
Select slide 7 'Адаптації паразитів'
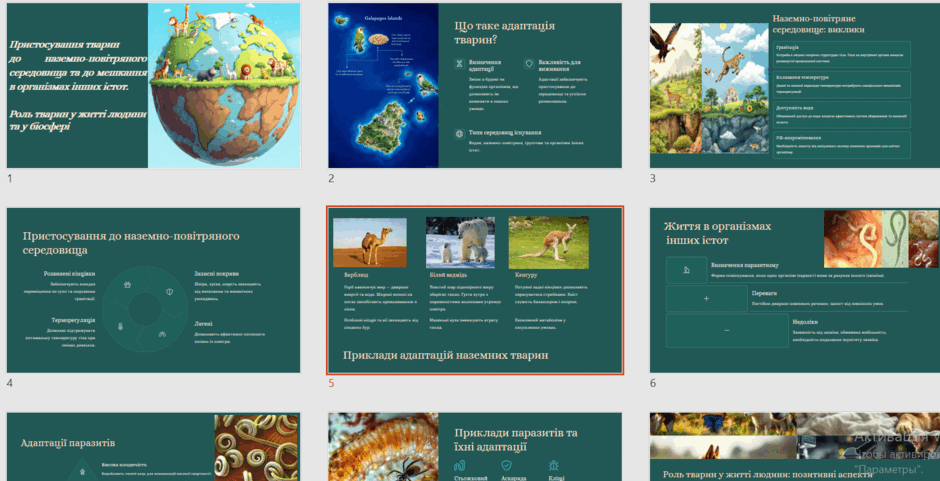[153, 447]
